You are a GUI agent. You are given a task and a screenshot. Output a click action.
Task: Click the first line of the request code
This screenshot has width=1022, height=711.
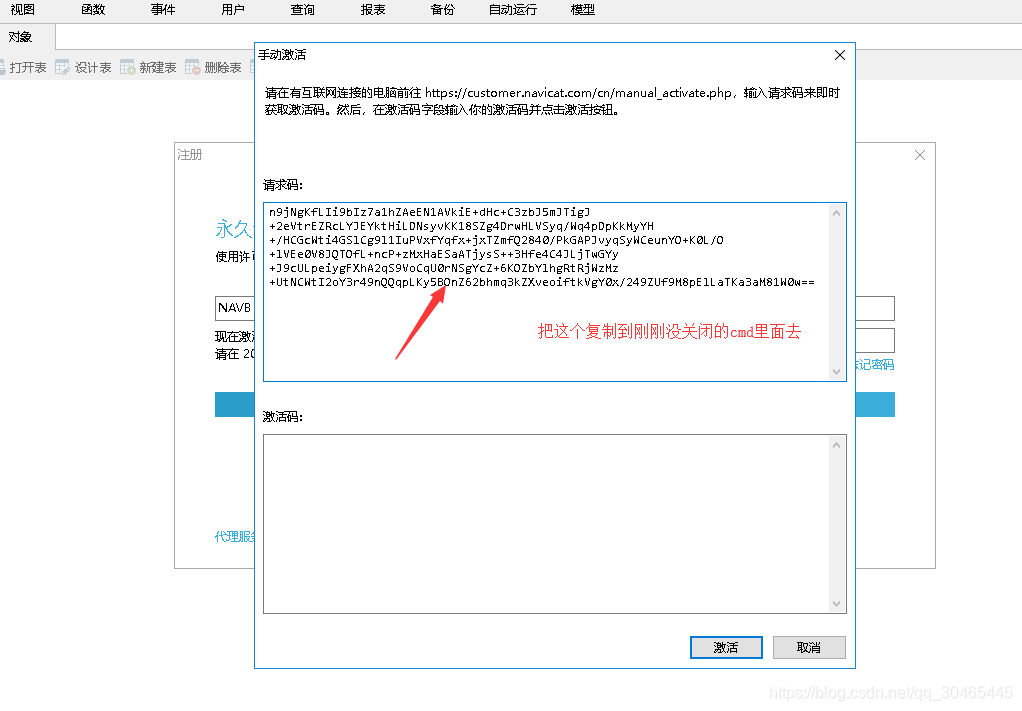(x=429, y=212)
